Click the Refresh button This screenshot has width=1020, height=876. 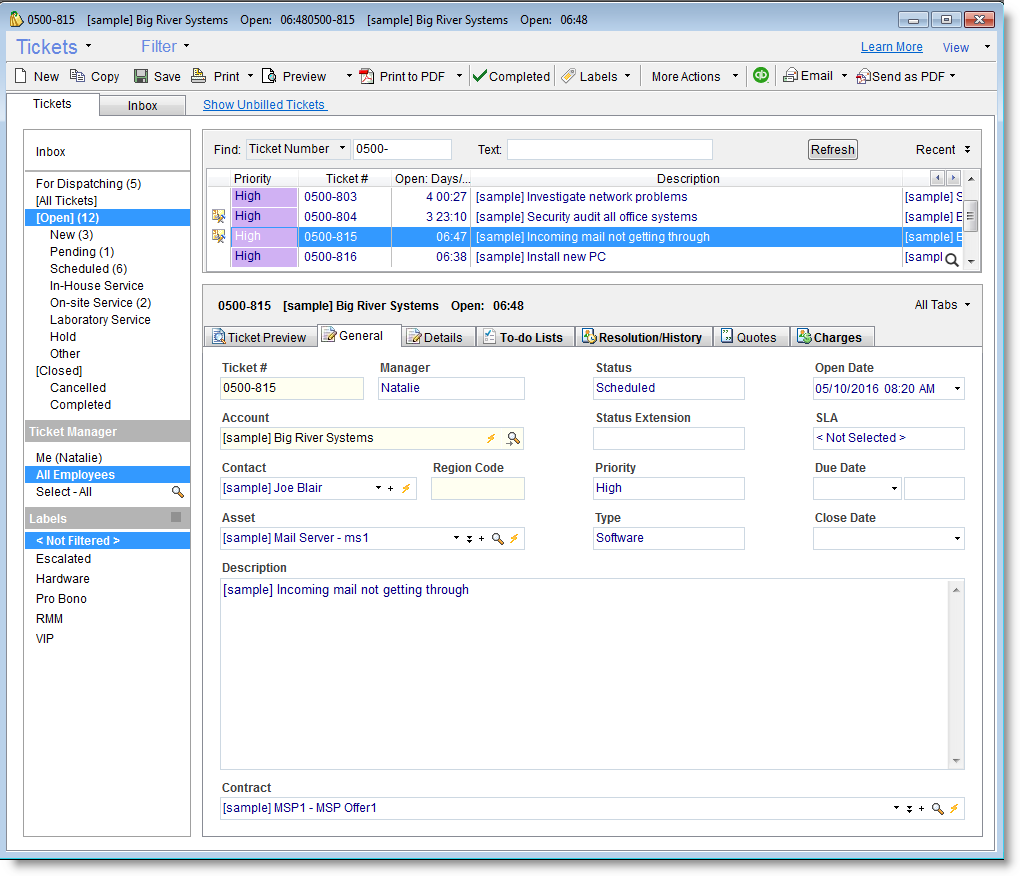click(832, 150)
